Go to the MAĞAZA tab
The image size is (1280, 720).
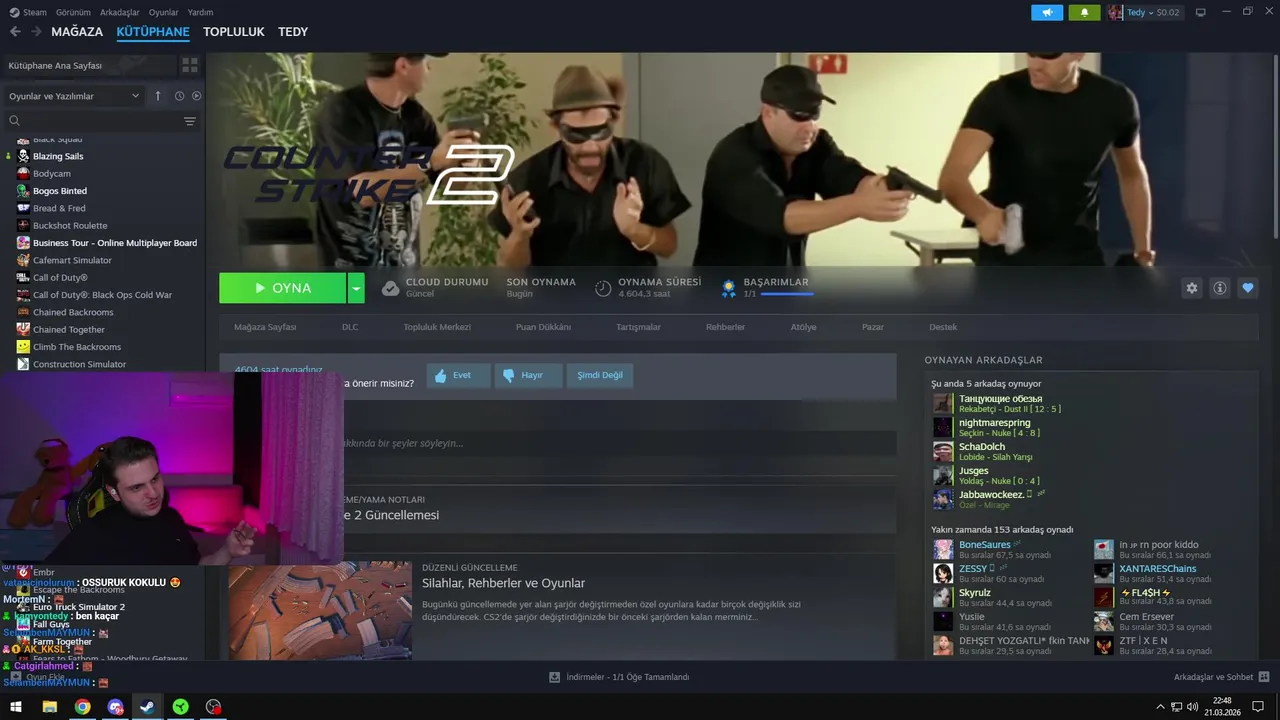(77, 32)
